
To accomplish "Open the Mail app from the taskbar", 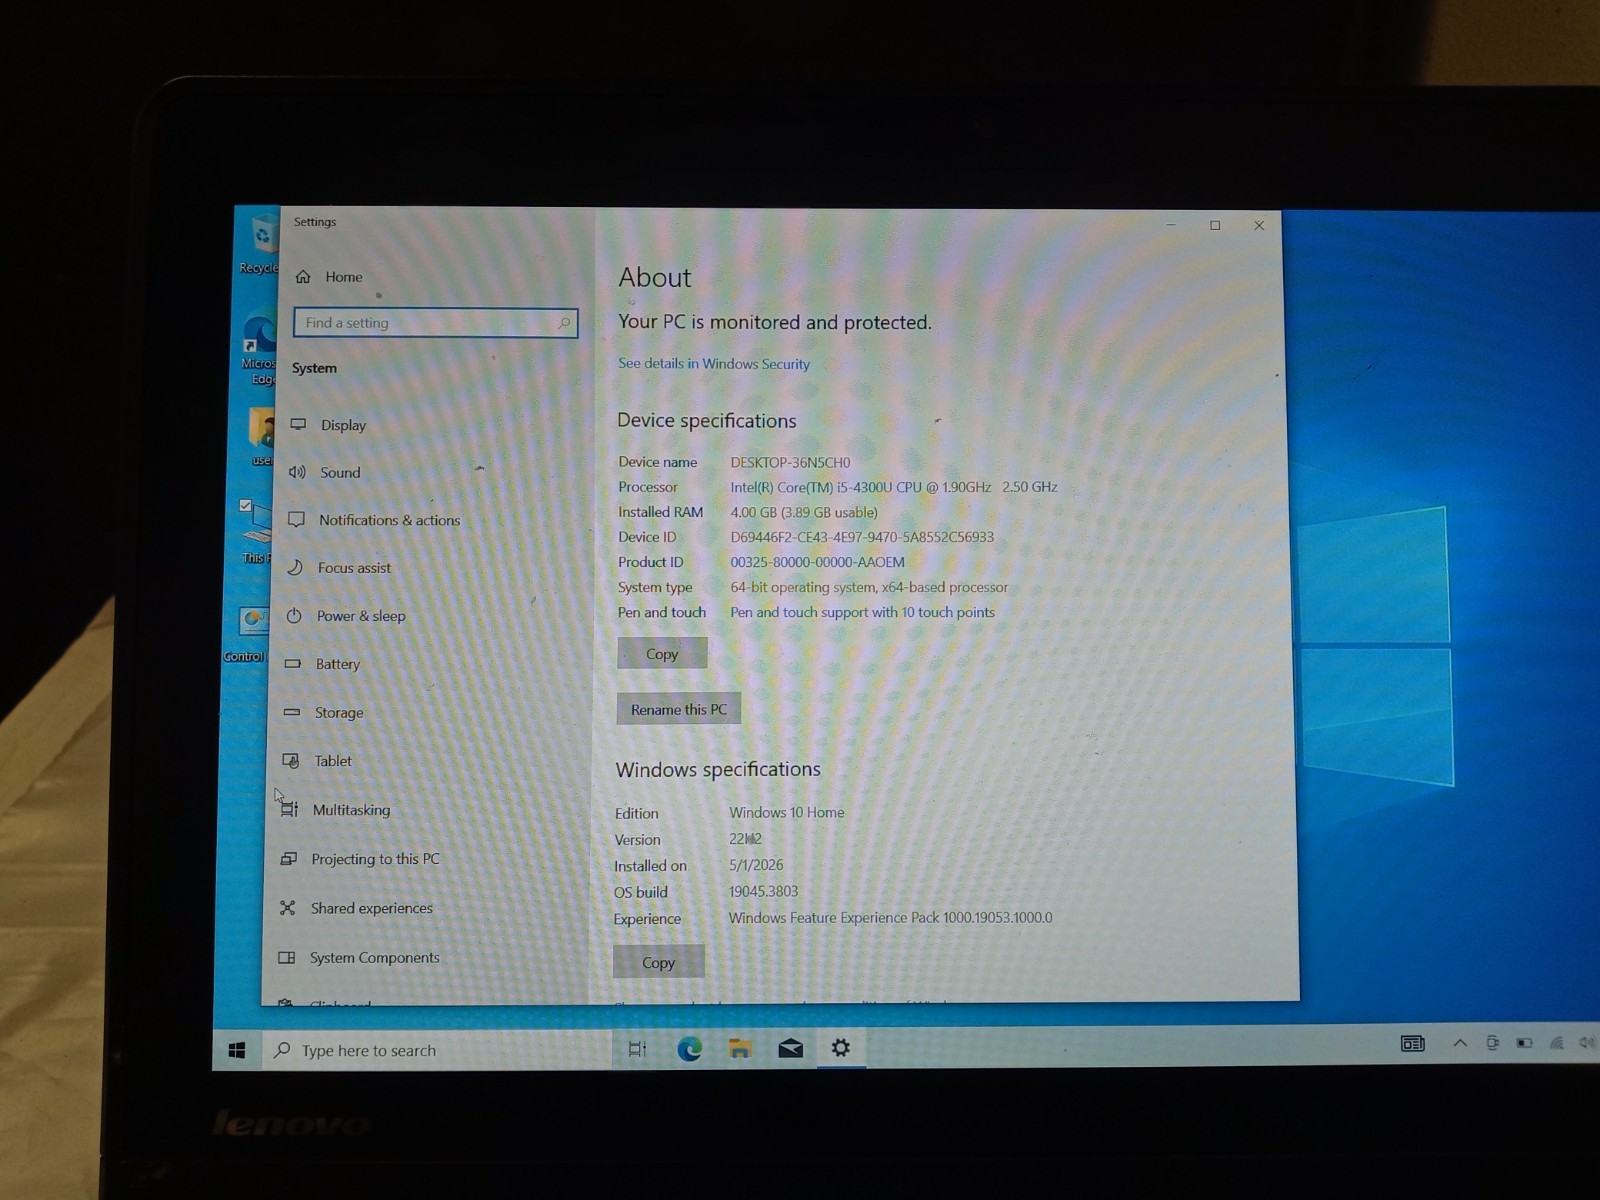I will tap(791, 1048).
